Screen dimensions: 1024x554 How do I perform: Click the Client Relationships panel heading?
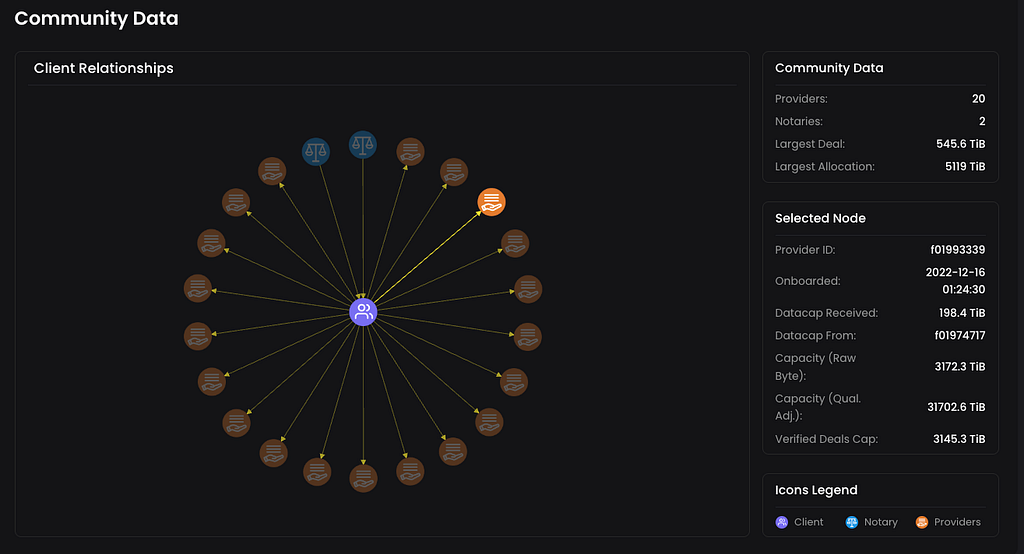104,68
